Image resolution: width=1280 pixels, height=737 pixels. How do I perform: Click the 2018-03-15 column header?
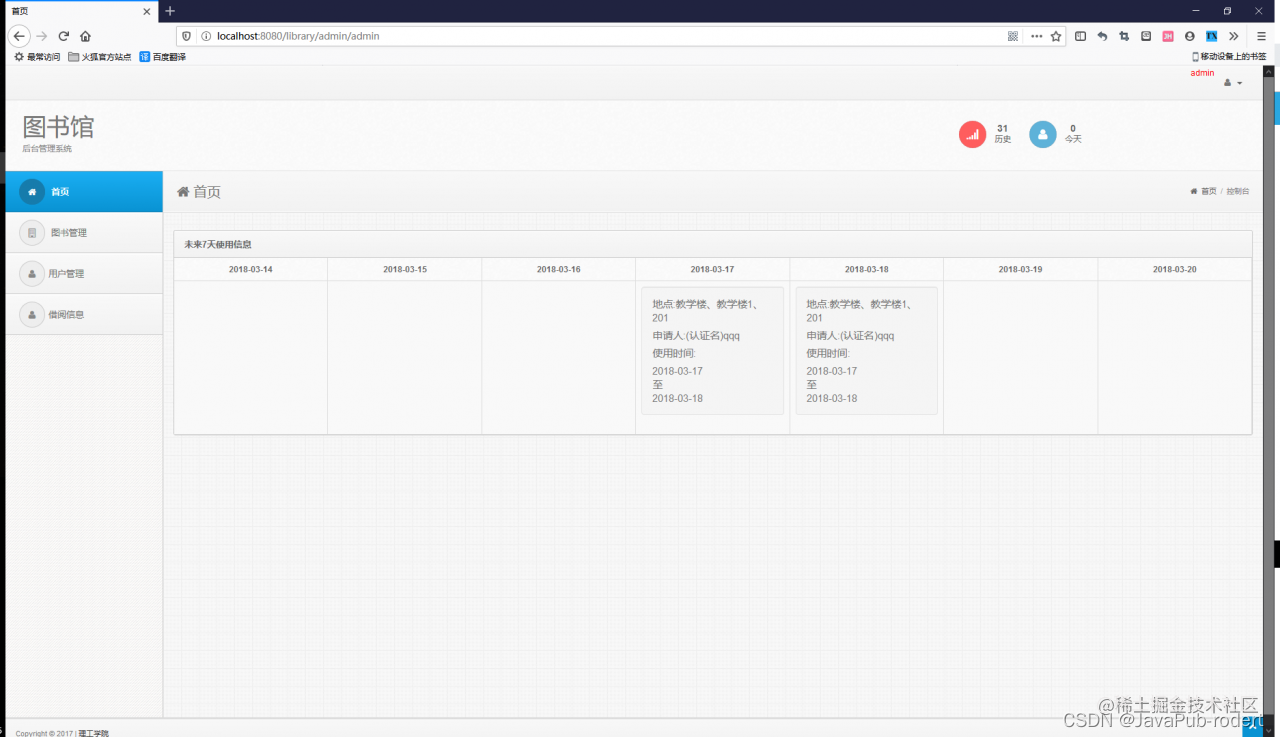coord(405,269)
